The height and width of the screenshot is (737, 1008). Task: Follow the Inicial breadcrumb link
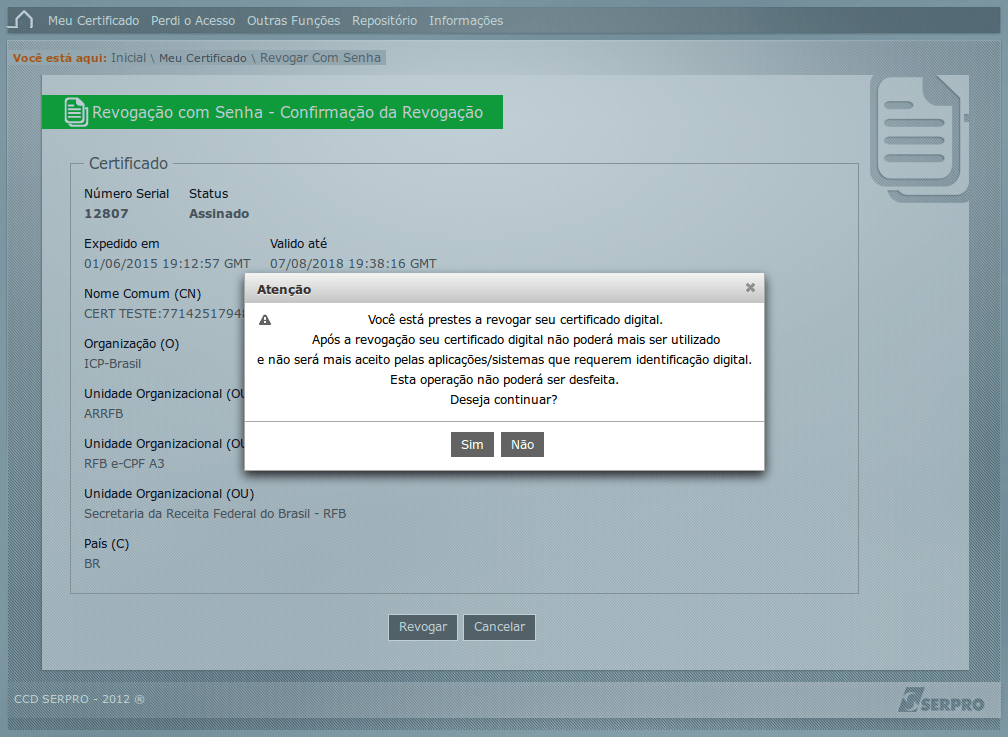tap(129, 58)
